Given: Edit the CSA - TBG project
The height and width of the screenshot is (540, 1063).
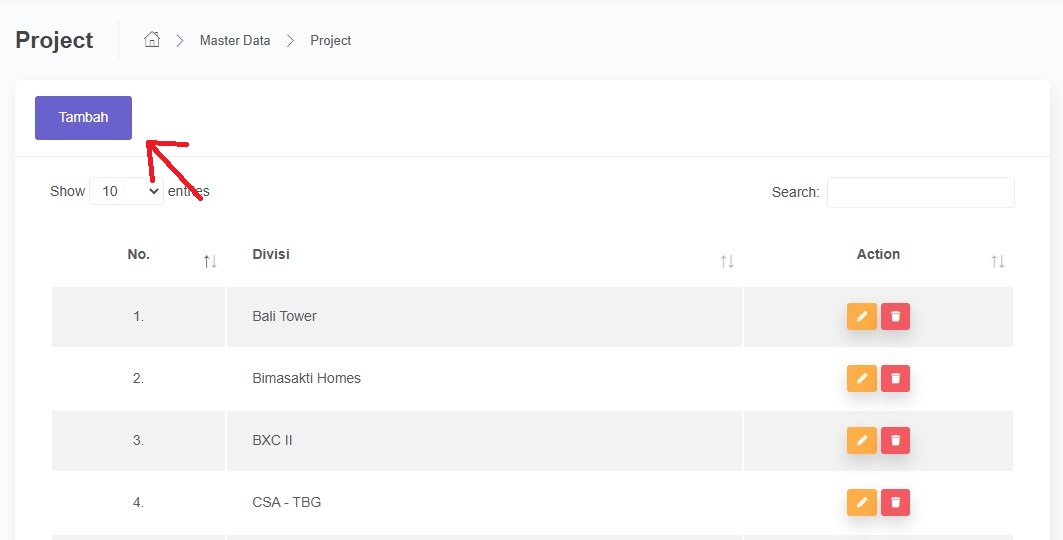Looking at the screenshot, I should tap(861, 503).
